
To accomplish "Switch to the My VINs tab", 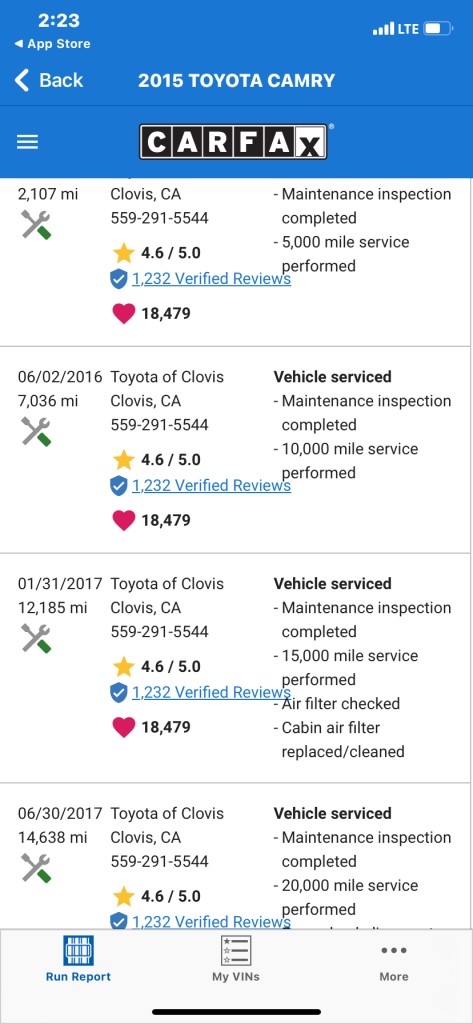I will coord(236,959).
